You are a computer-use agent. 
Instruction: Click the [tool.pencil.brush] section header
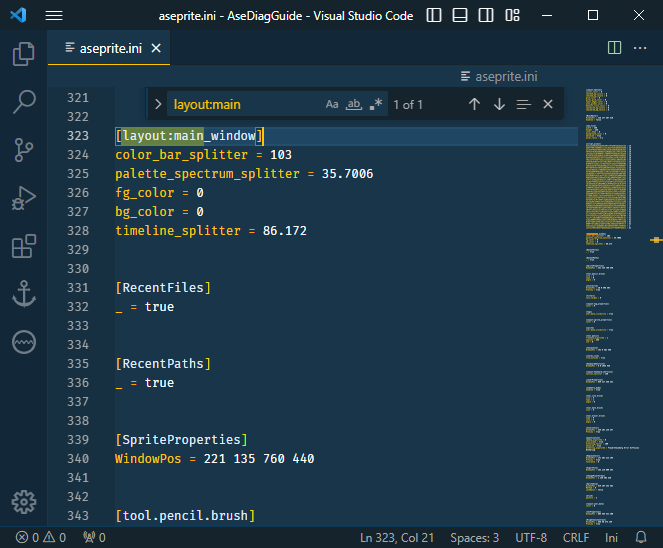coord(185,516)
